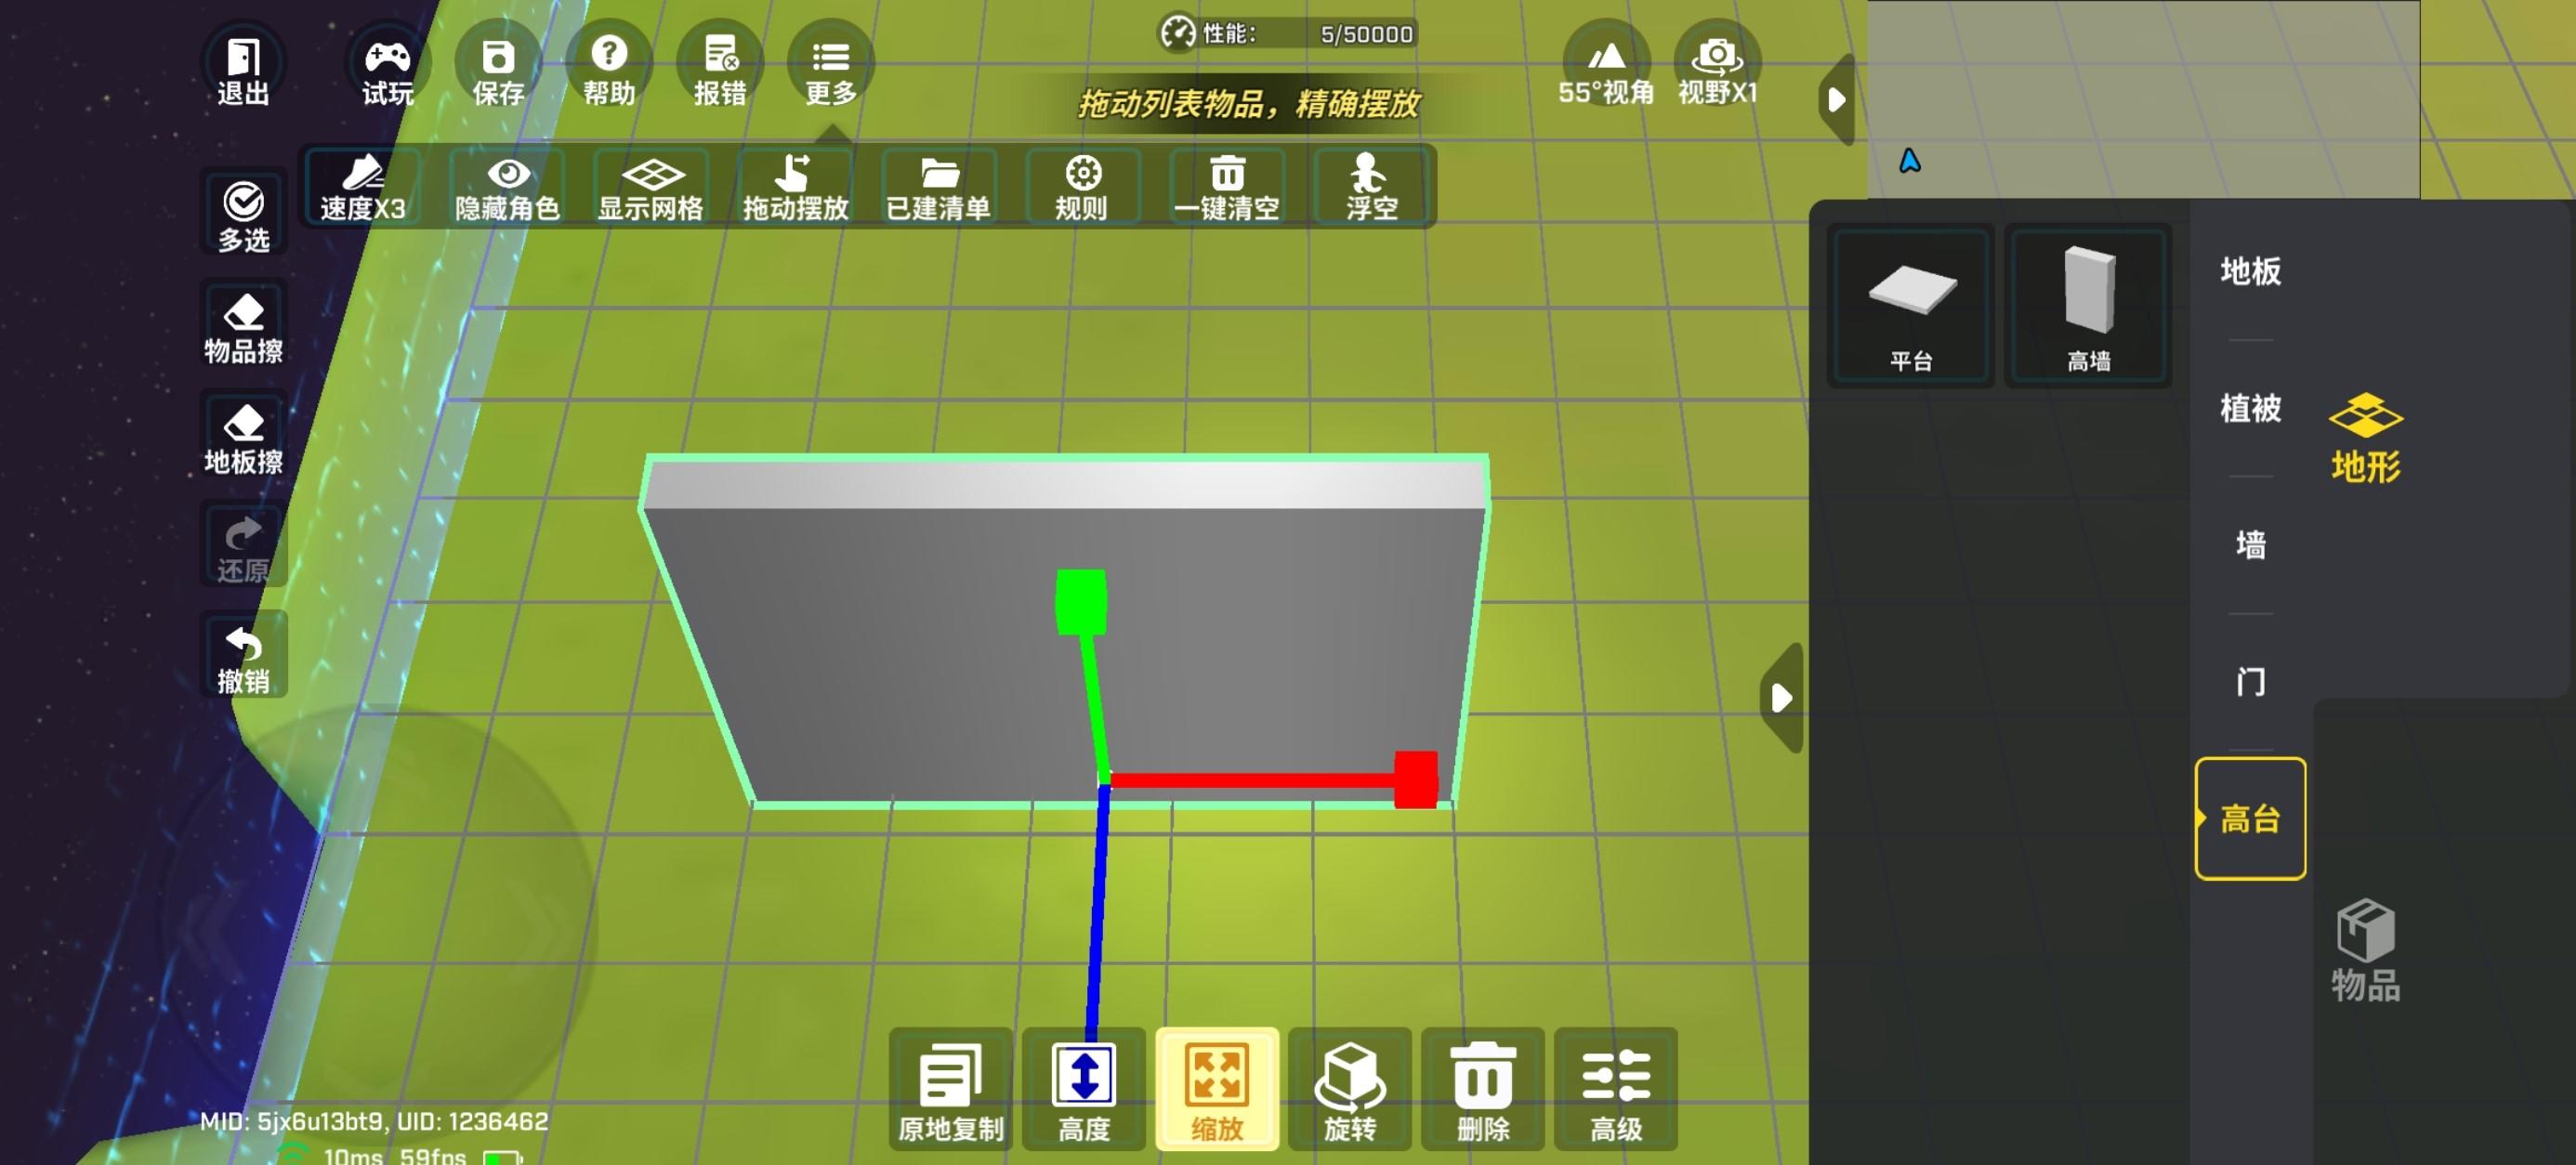Enable 多选 multi-select mode

pyautogui.click(x=243, y=214)
